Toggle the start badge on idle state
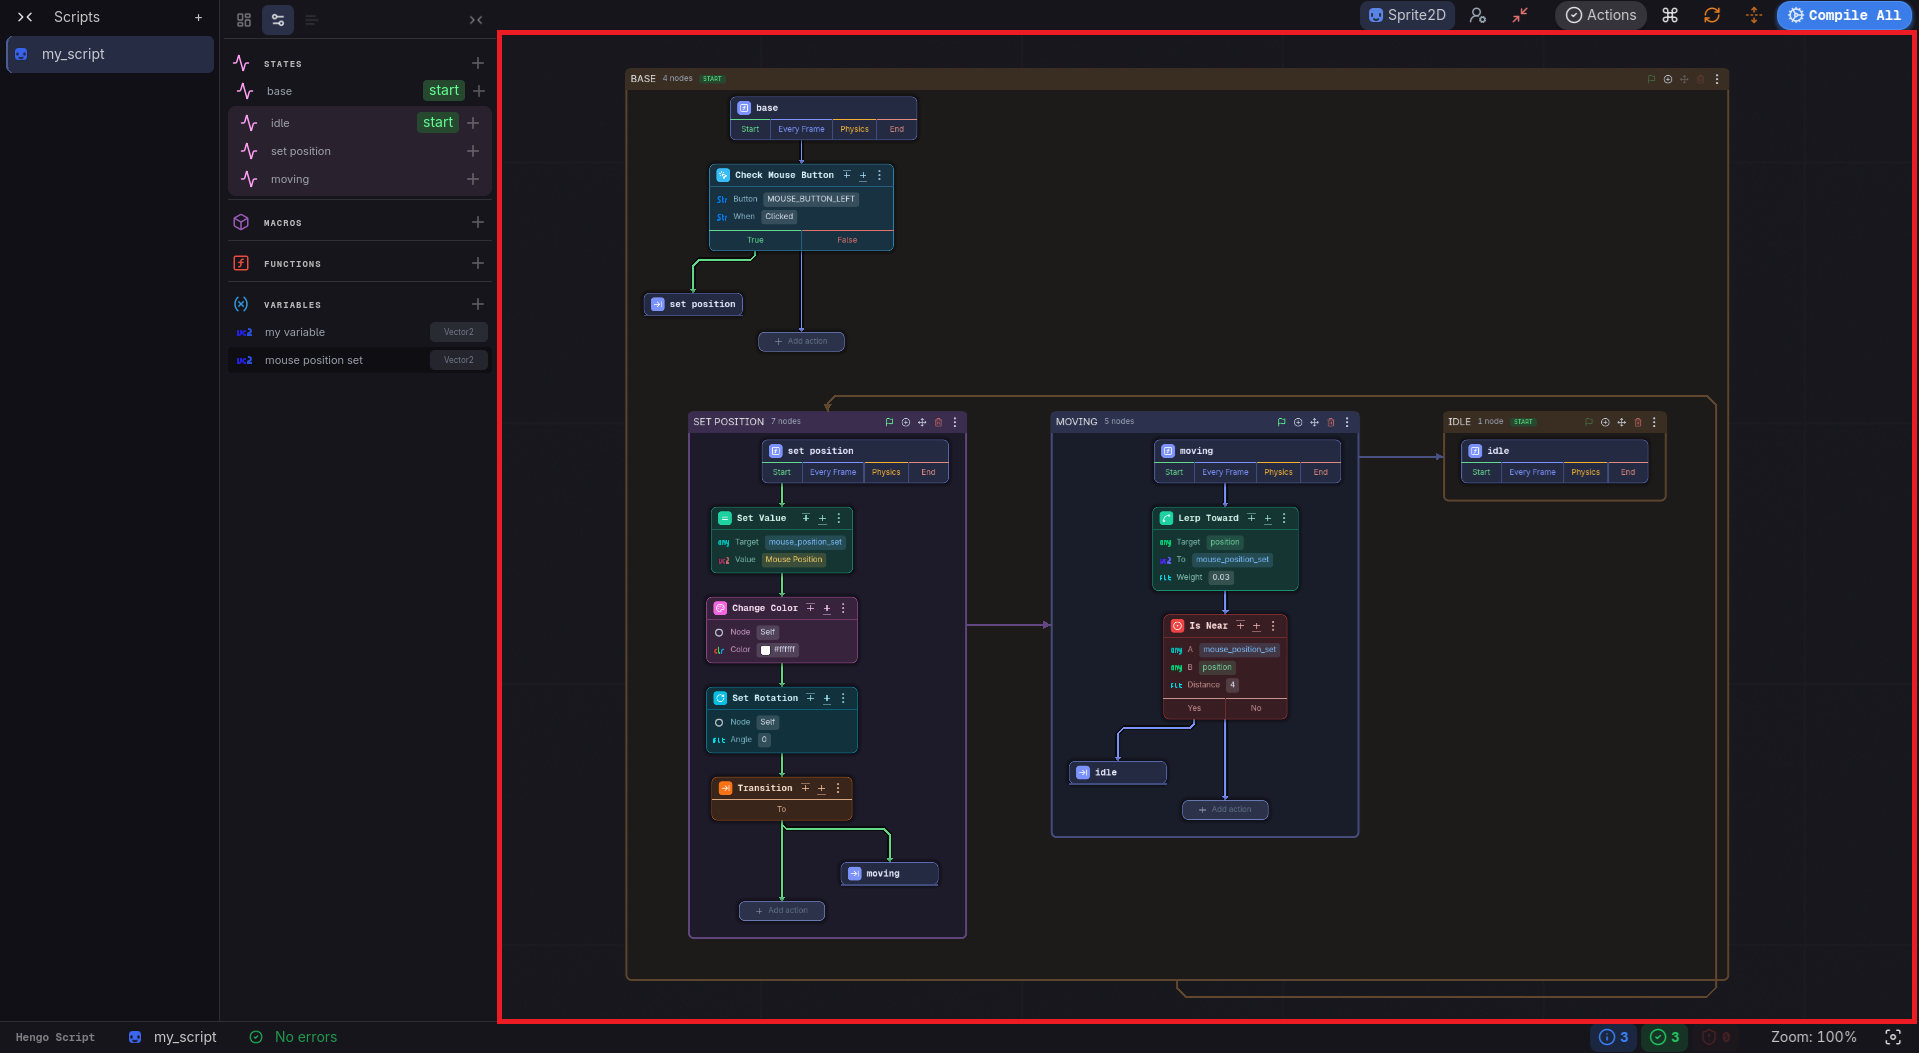1919x1053 pixels. [438, 122]
